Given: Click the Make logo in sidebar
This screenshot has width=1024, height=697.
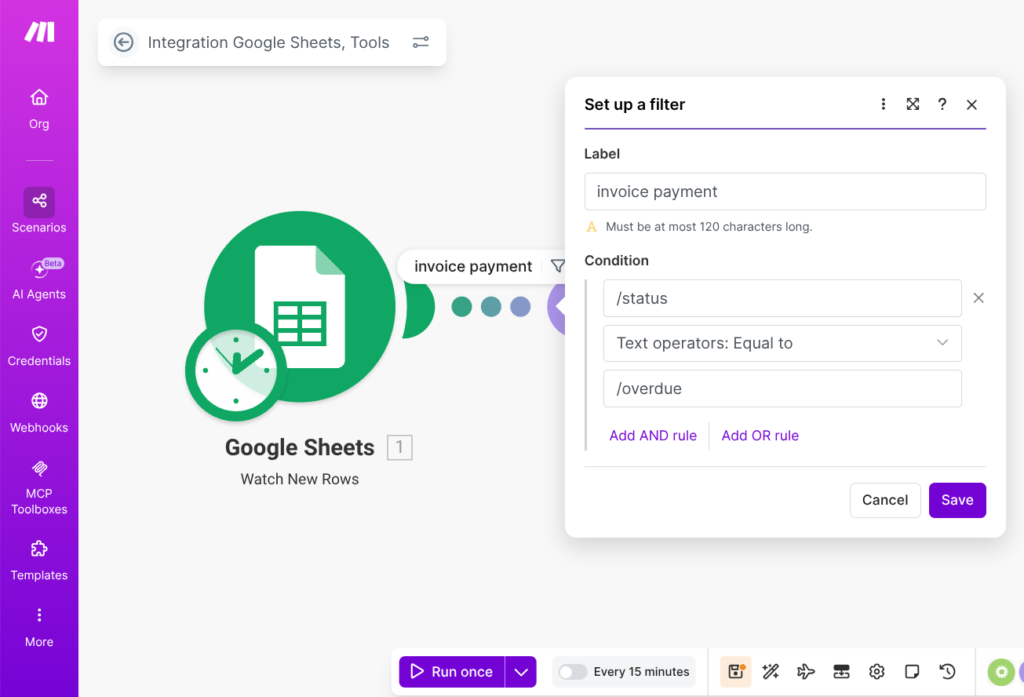Looking at the screenshot, I should (x=39, y=31).
